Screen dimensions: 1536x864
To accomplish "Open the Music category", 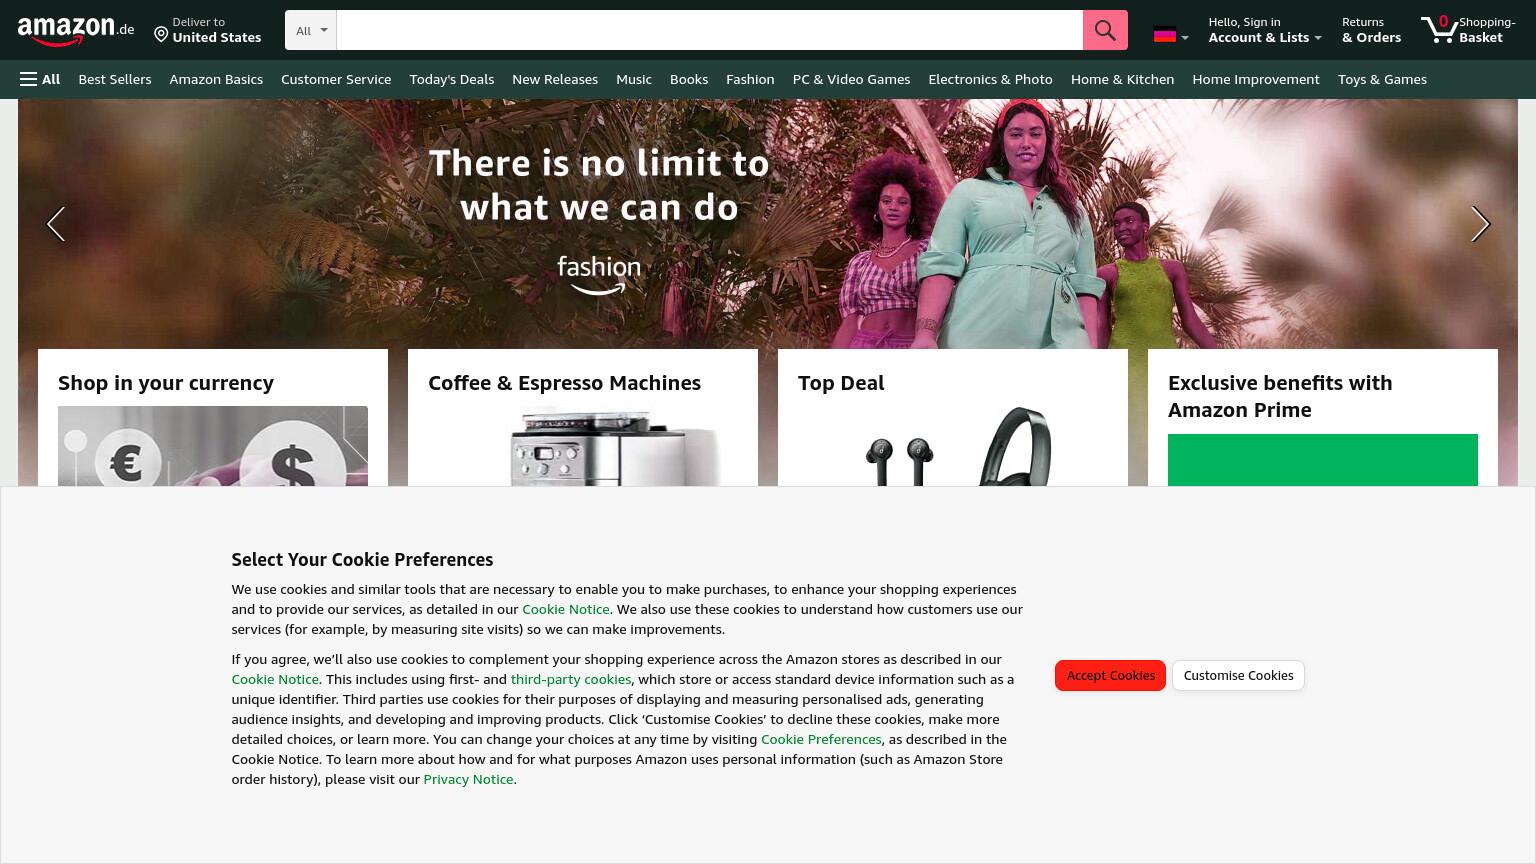I will coord(634,79).
